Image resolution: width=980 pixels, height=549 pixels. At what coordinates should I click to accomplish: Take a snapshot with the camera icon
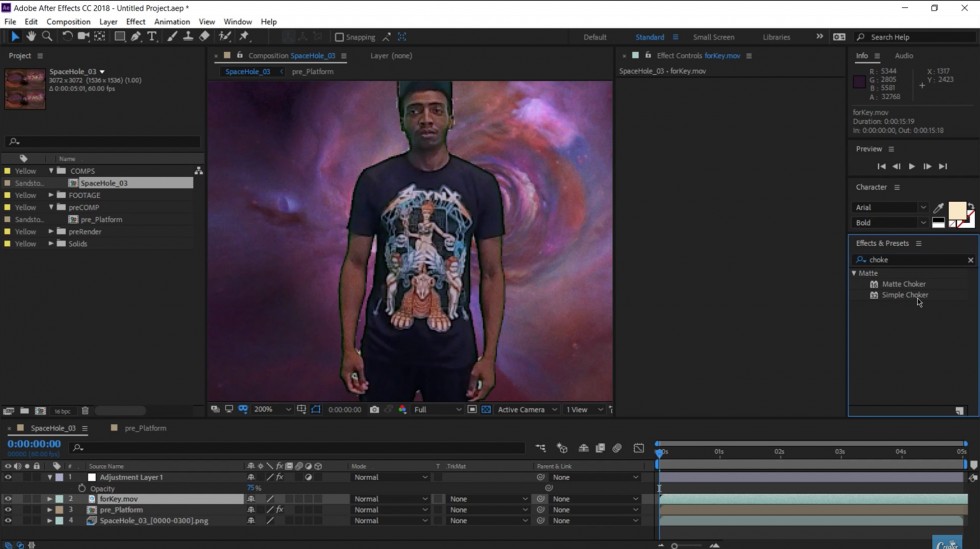374,409
